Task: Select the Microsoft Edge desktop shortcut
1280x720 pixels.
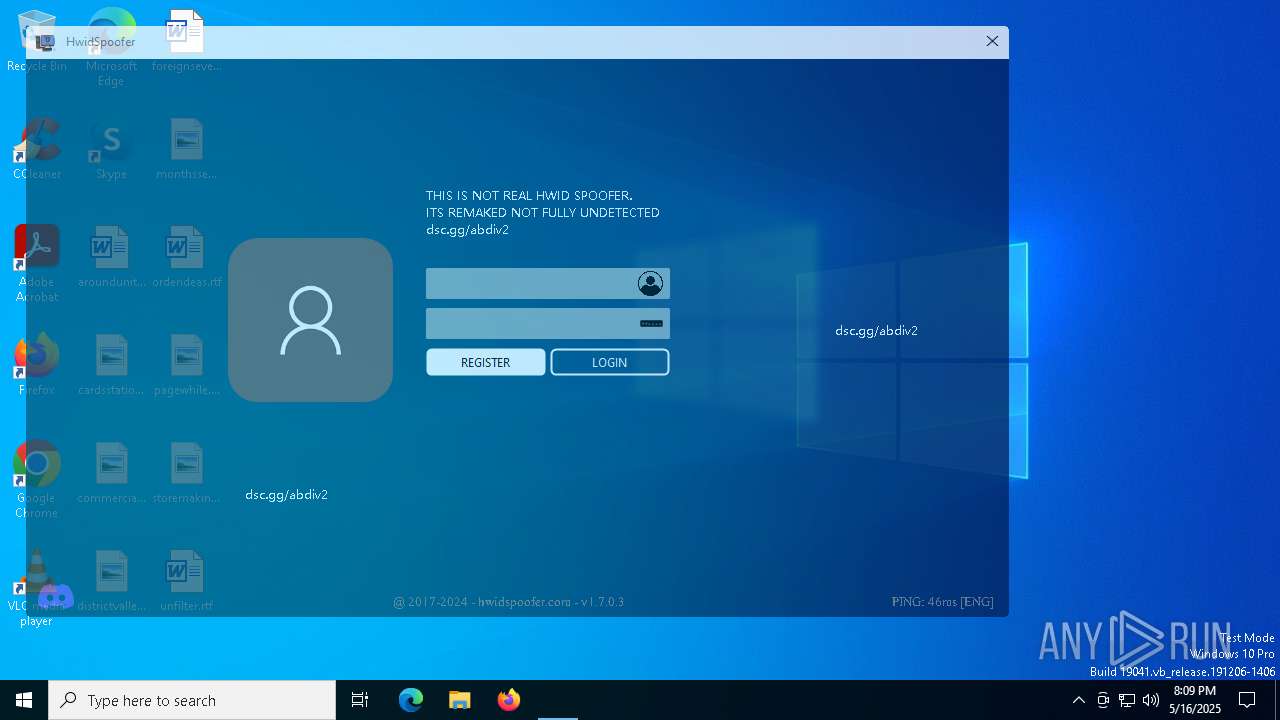Action: tap(111, 48)
